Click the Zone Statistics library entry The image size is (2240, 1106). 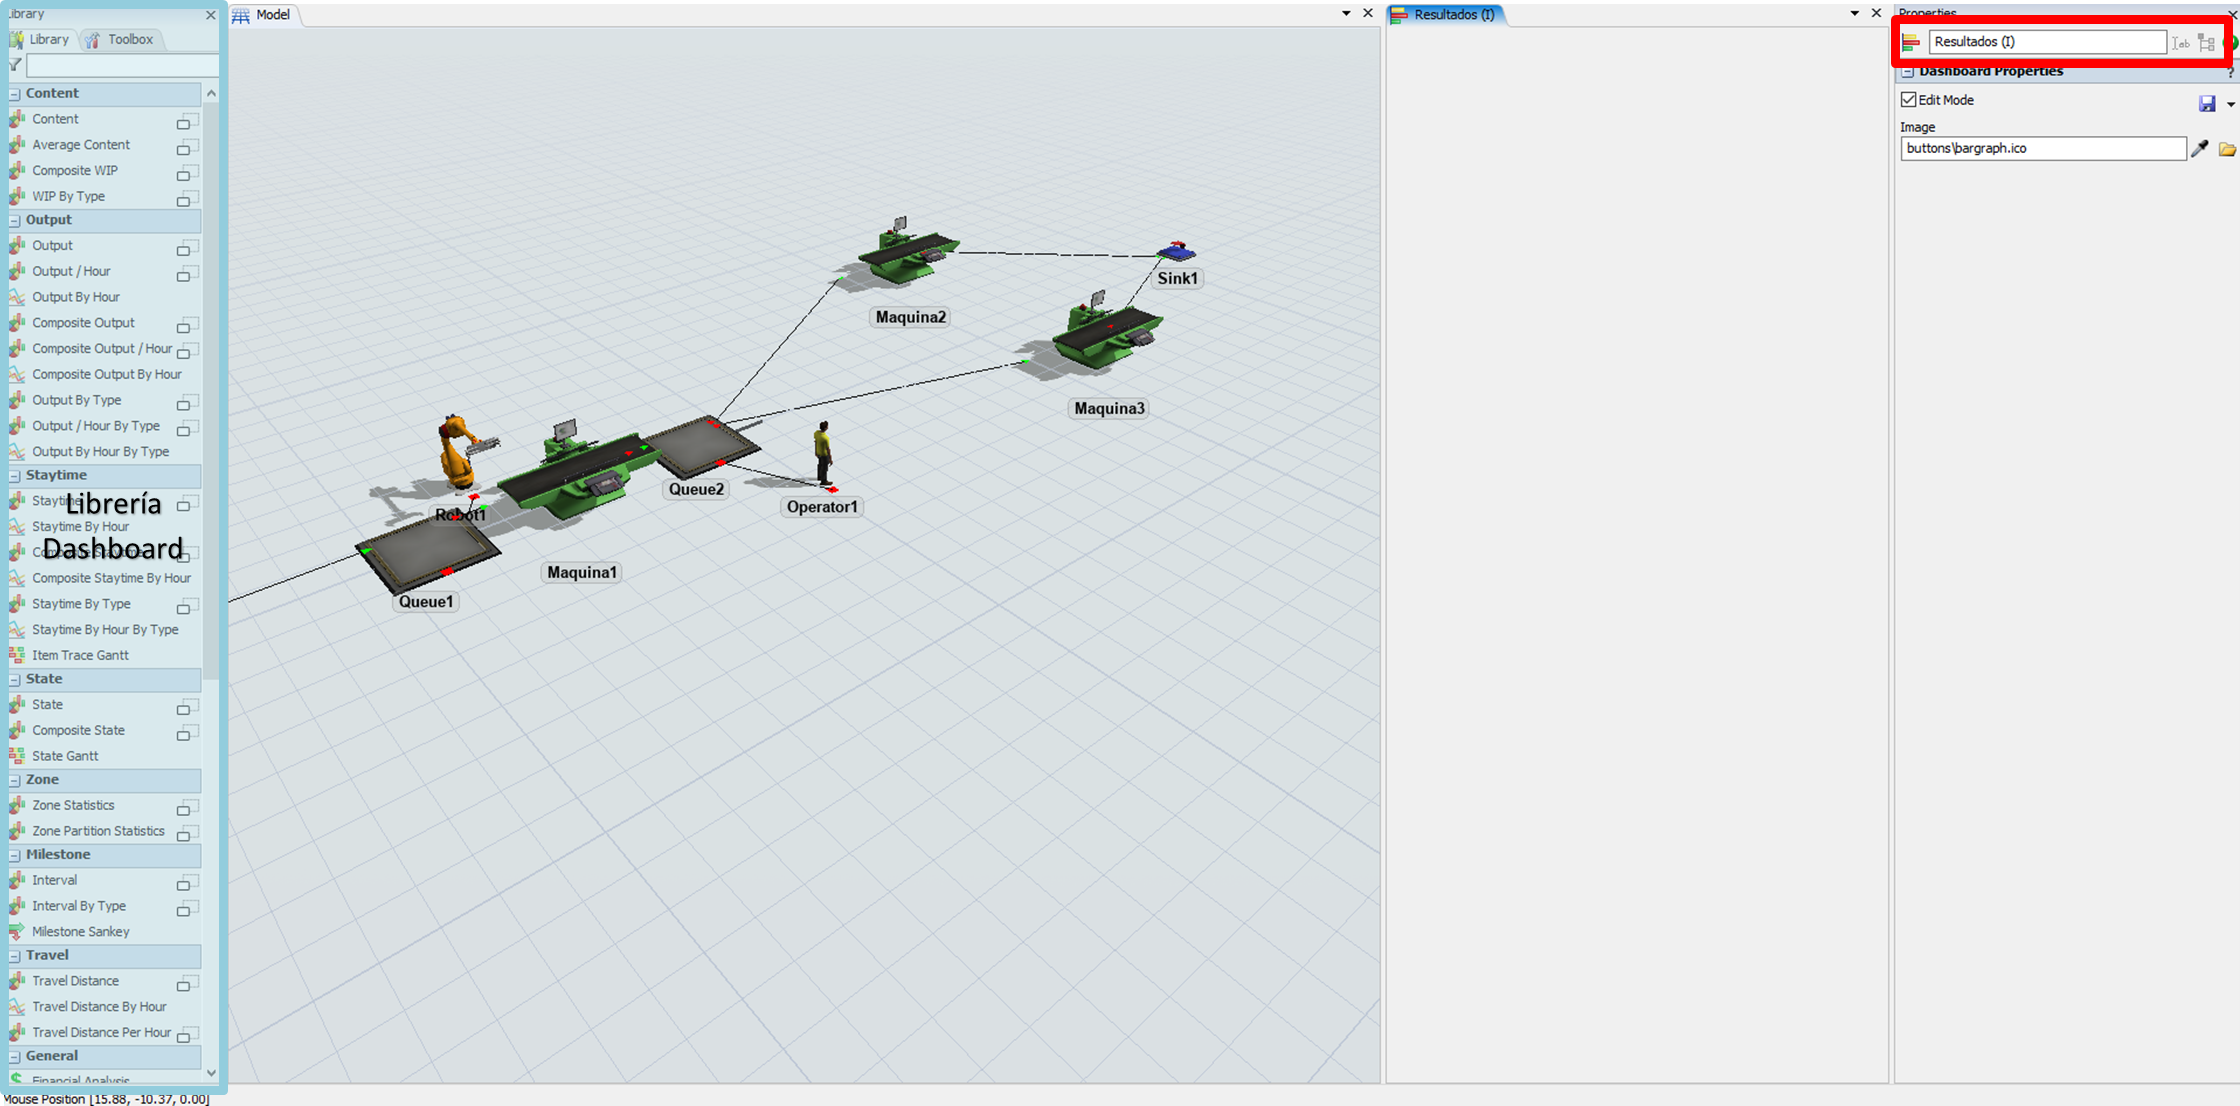click(x=73, y=805)
